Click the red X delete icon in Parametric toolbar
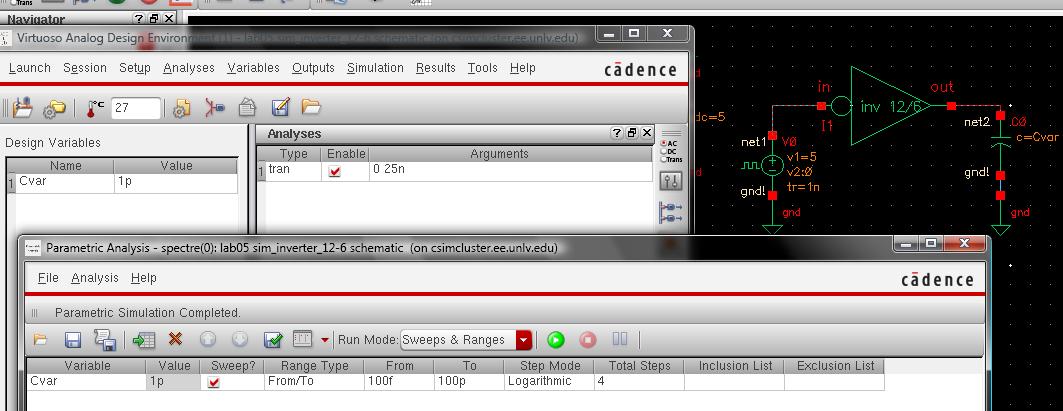Viewport: 1063px width, 411px height. click(x=176, y=338)
